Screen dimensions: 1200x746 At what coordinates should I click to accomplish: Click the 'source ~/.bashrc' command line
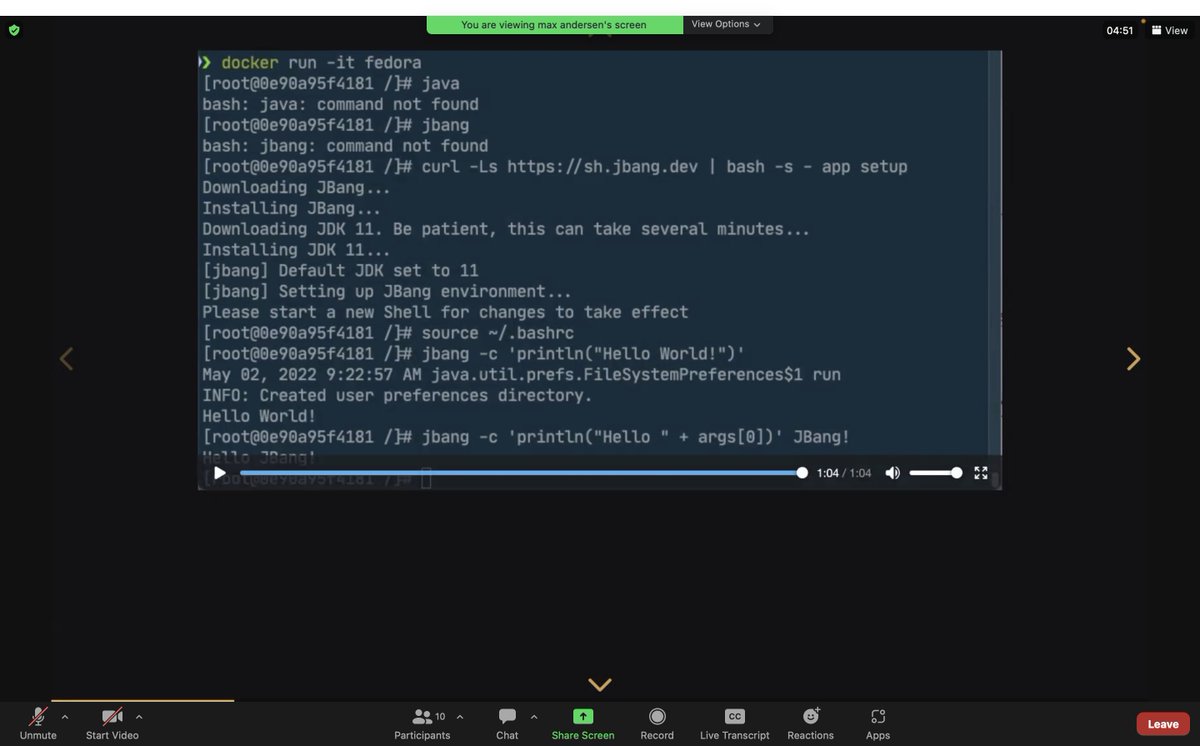(x=388, y=333)
